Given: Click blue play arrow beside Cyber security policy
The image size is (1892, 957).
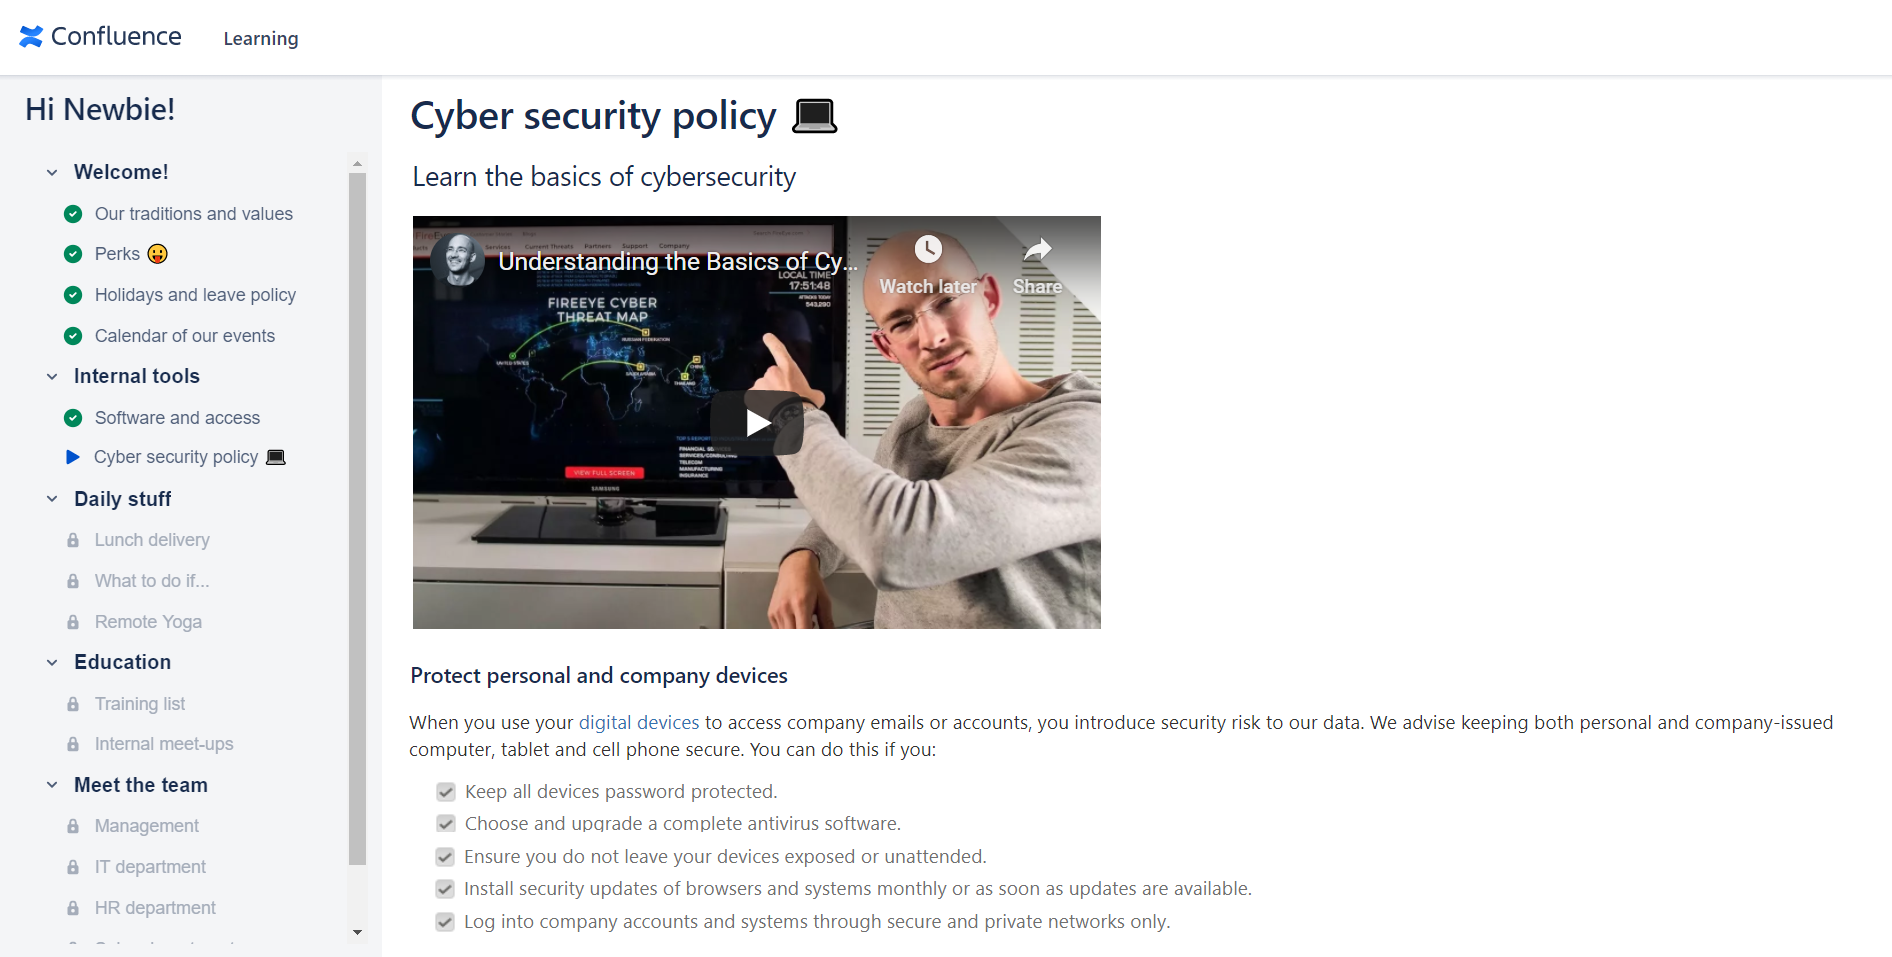Looking at the screenshot, I should tap(72, 457).
